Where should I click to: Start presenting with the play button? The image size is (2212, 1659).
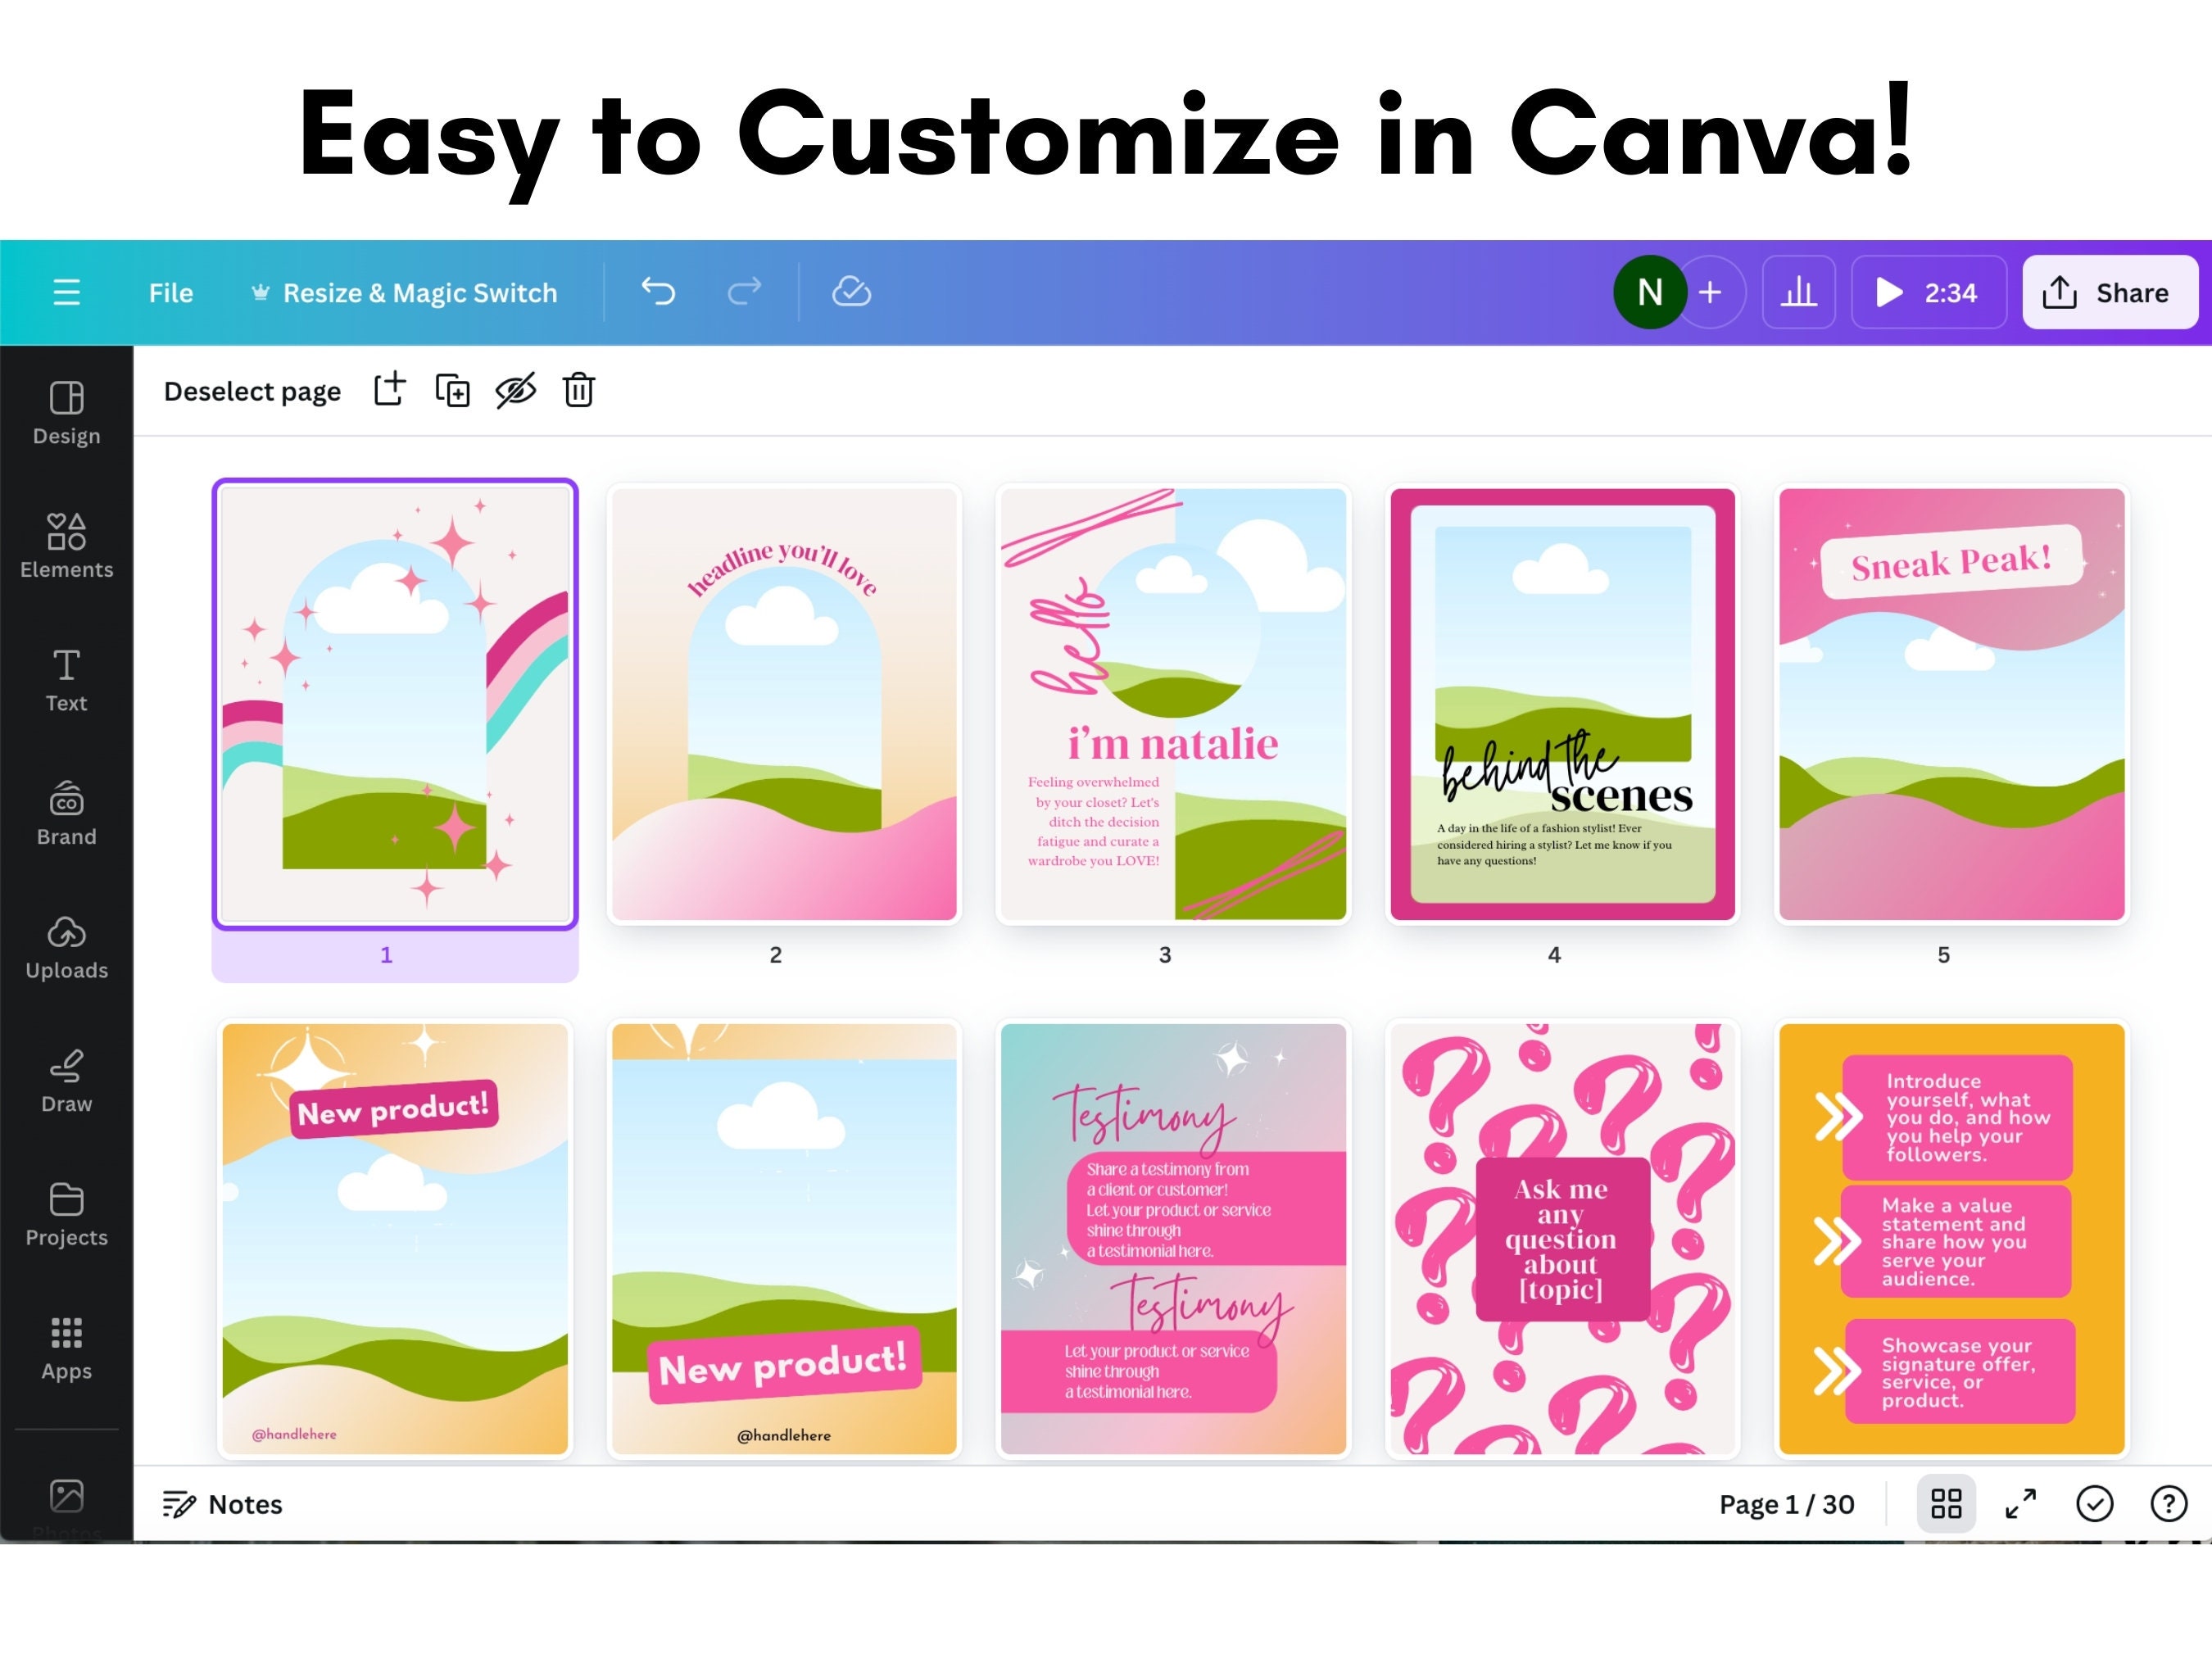[x=1888, y=292]
